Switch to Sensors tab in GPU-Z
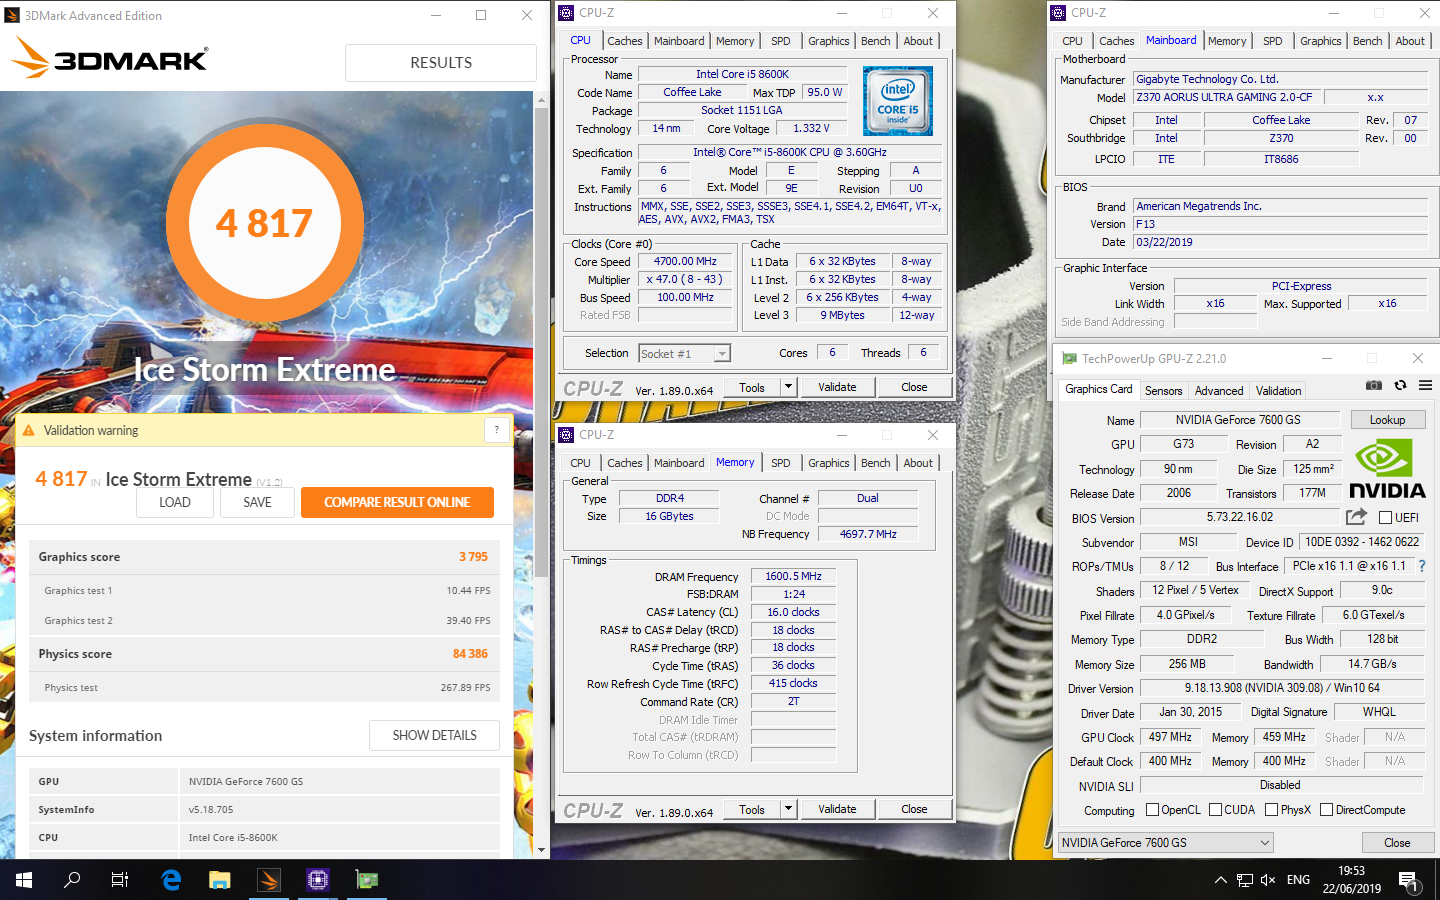This screenshot has width=1440, height=900. coord(1163,391)
